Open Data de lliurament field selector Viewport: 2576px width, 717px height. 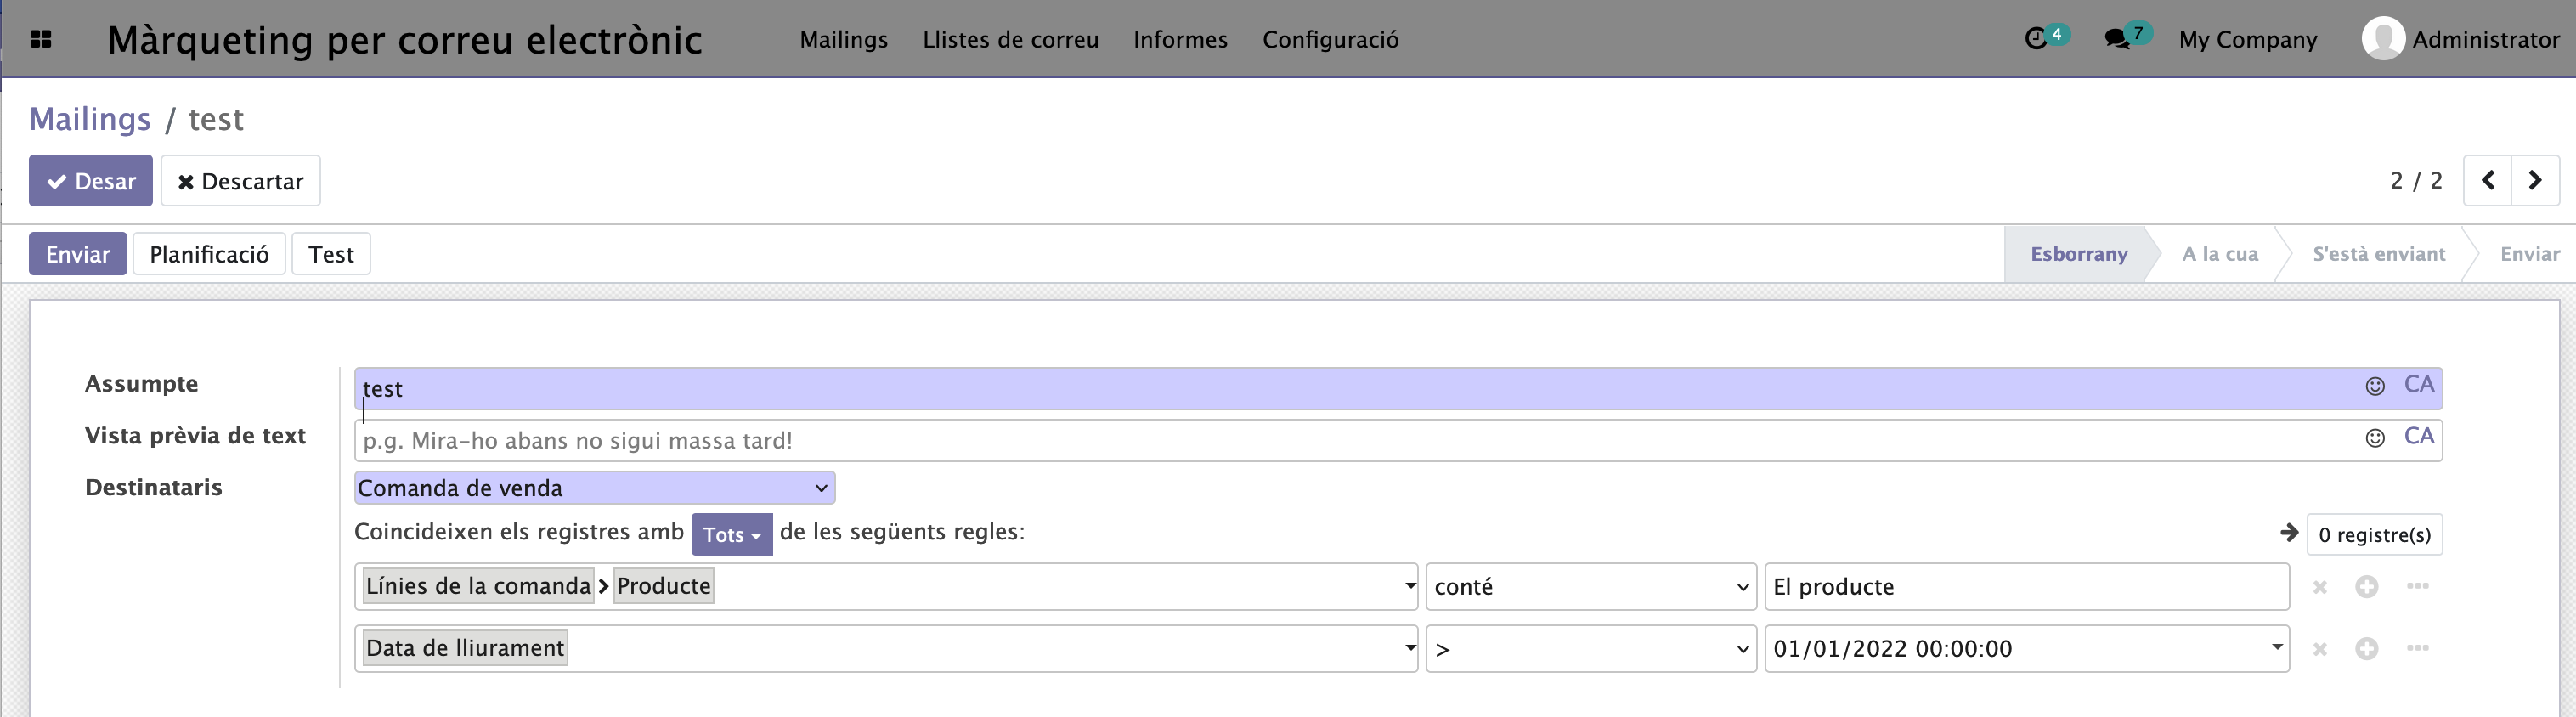(886, 648)
